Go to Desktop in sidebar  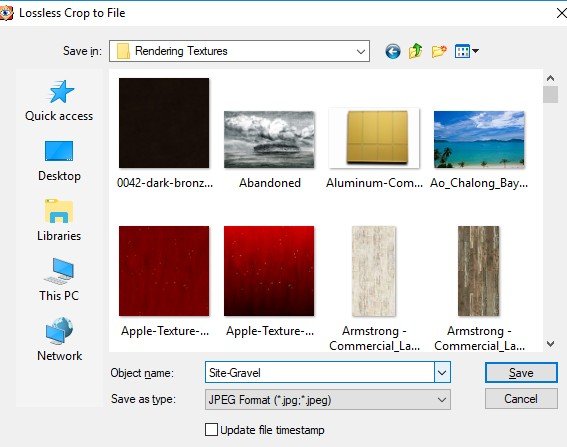59,161
